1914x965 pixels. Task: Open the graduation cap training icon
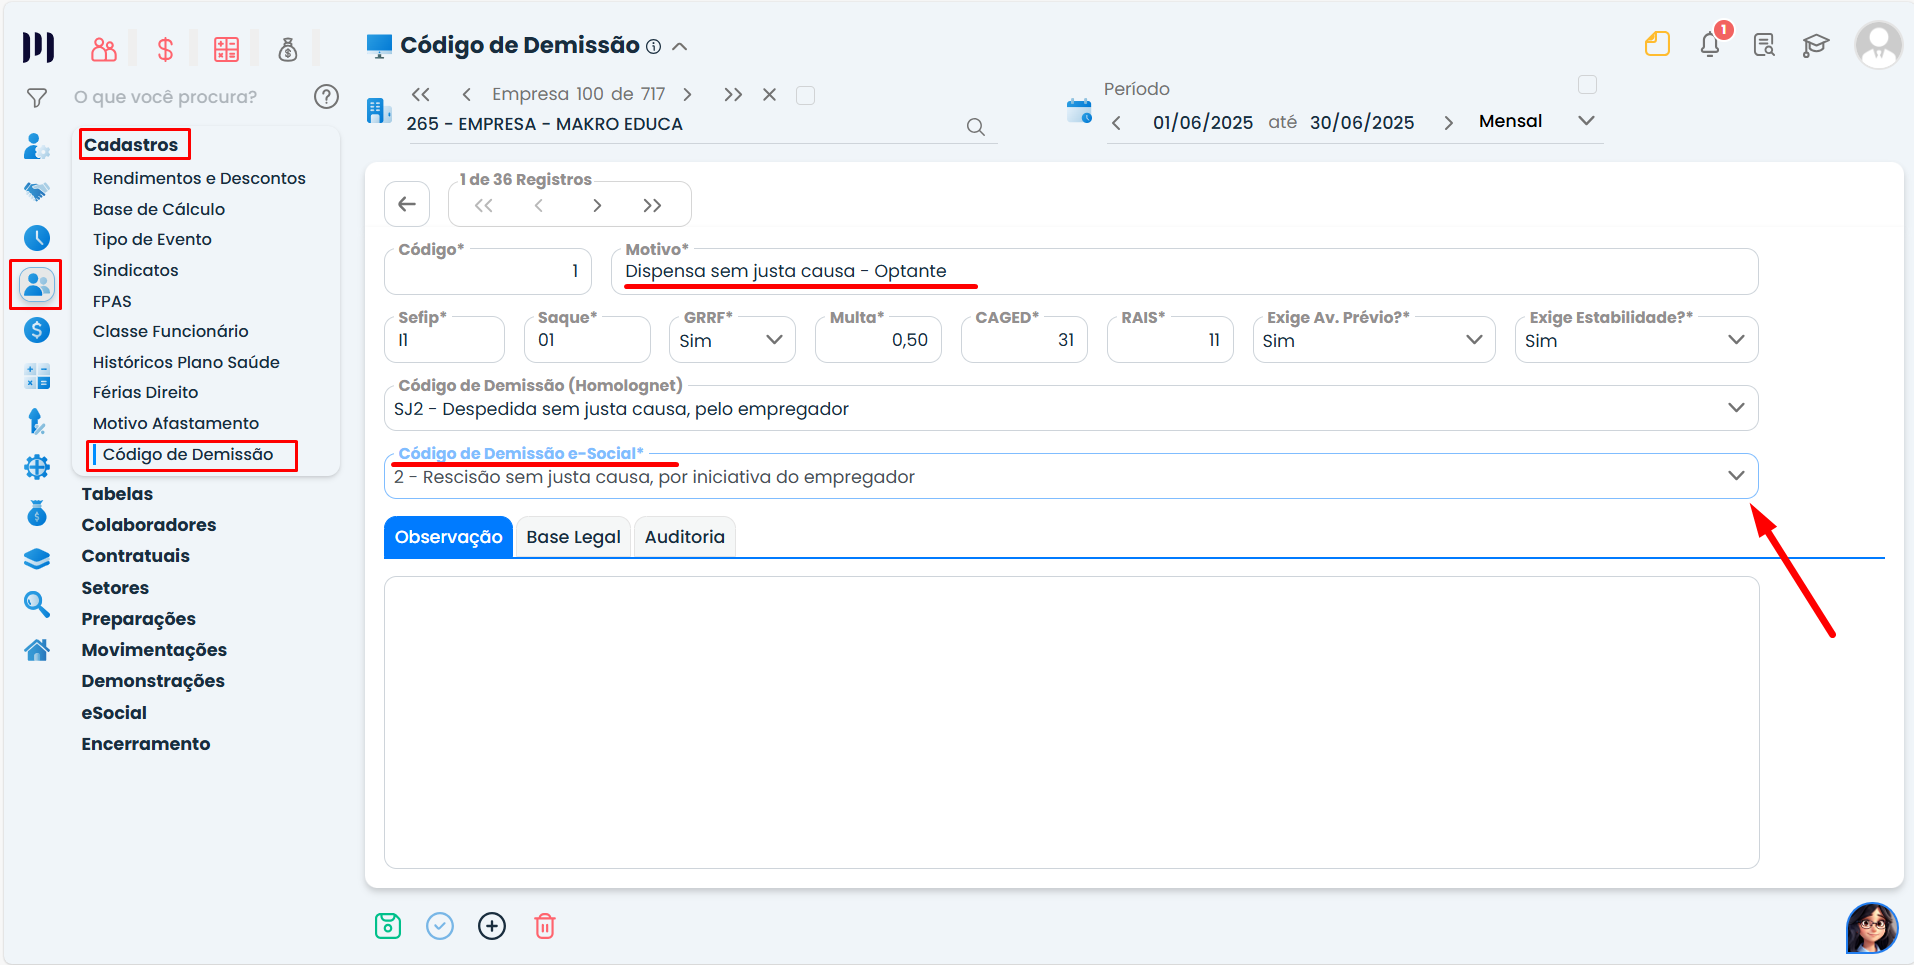(1815, 45)
